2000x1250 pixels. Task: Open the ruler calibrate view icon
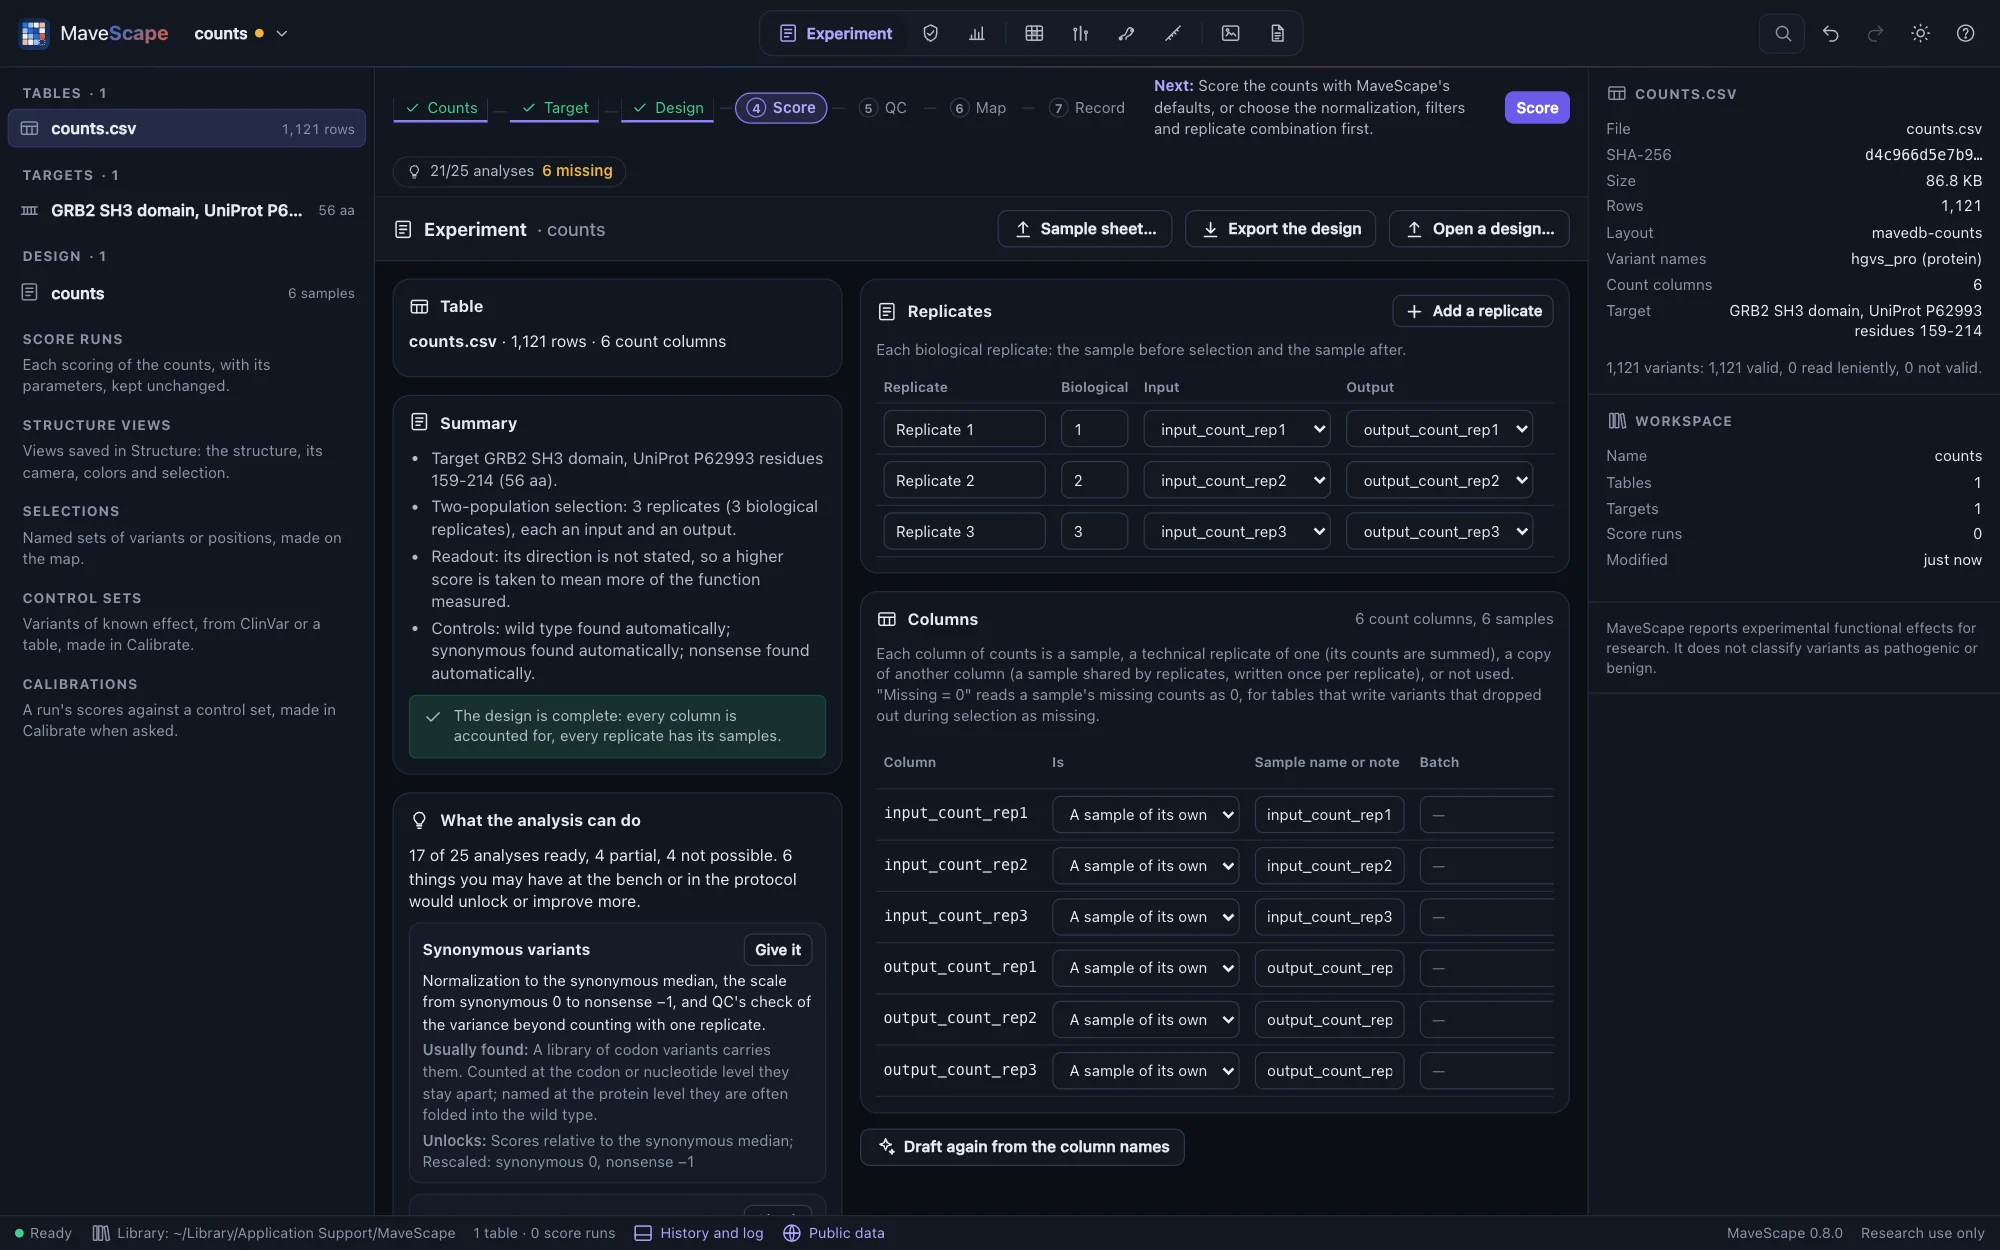click(1172, 33)
